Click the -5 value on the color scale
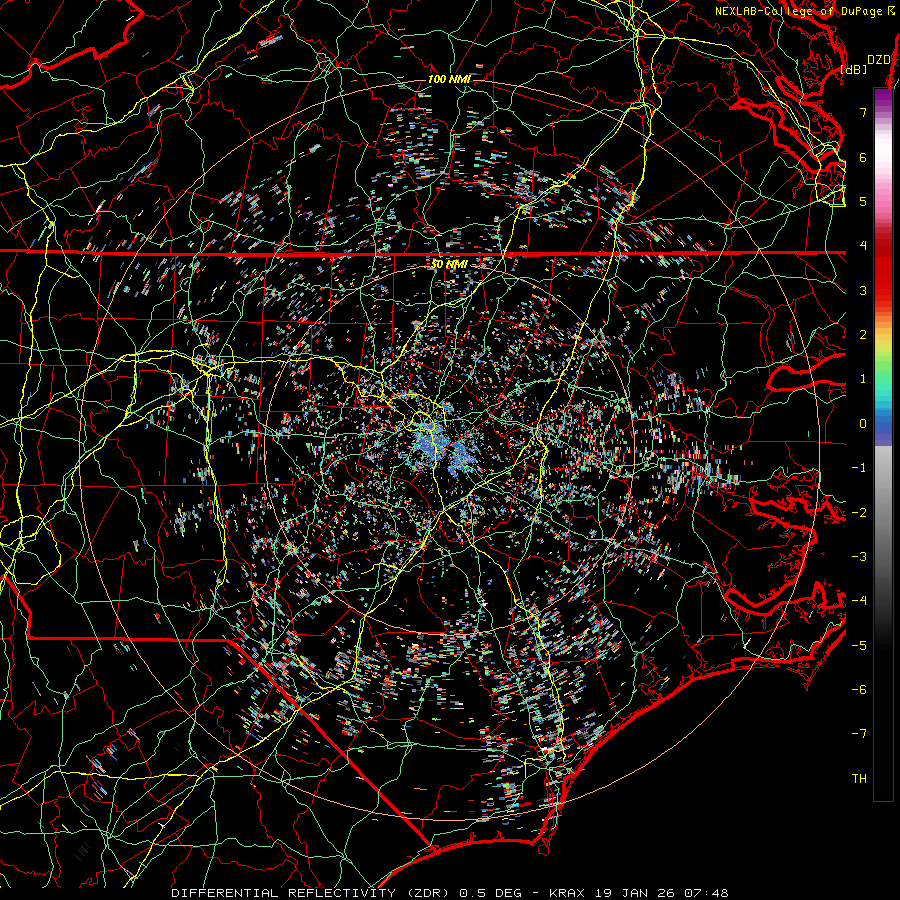The image size is (900, 900). coord(859,645)
